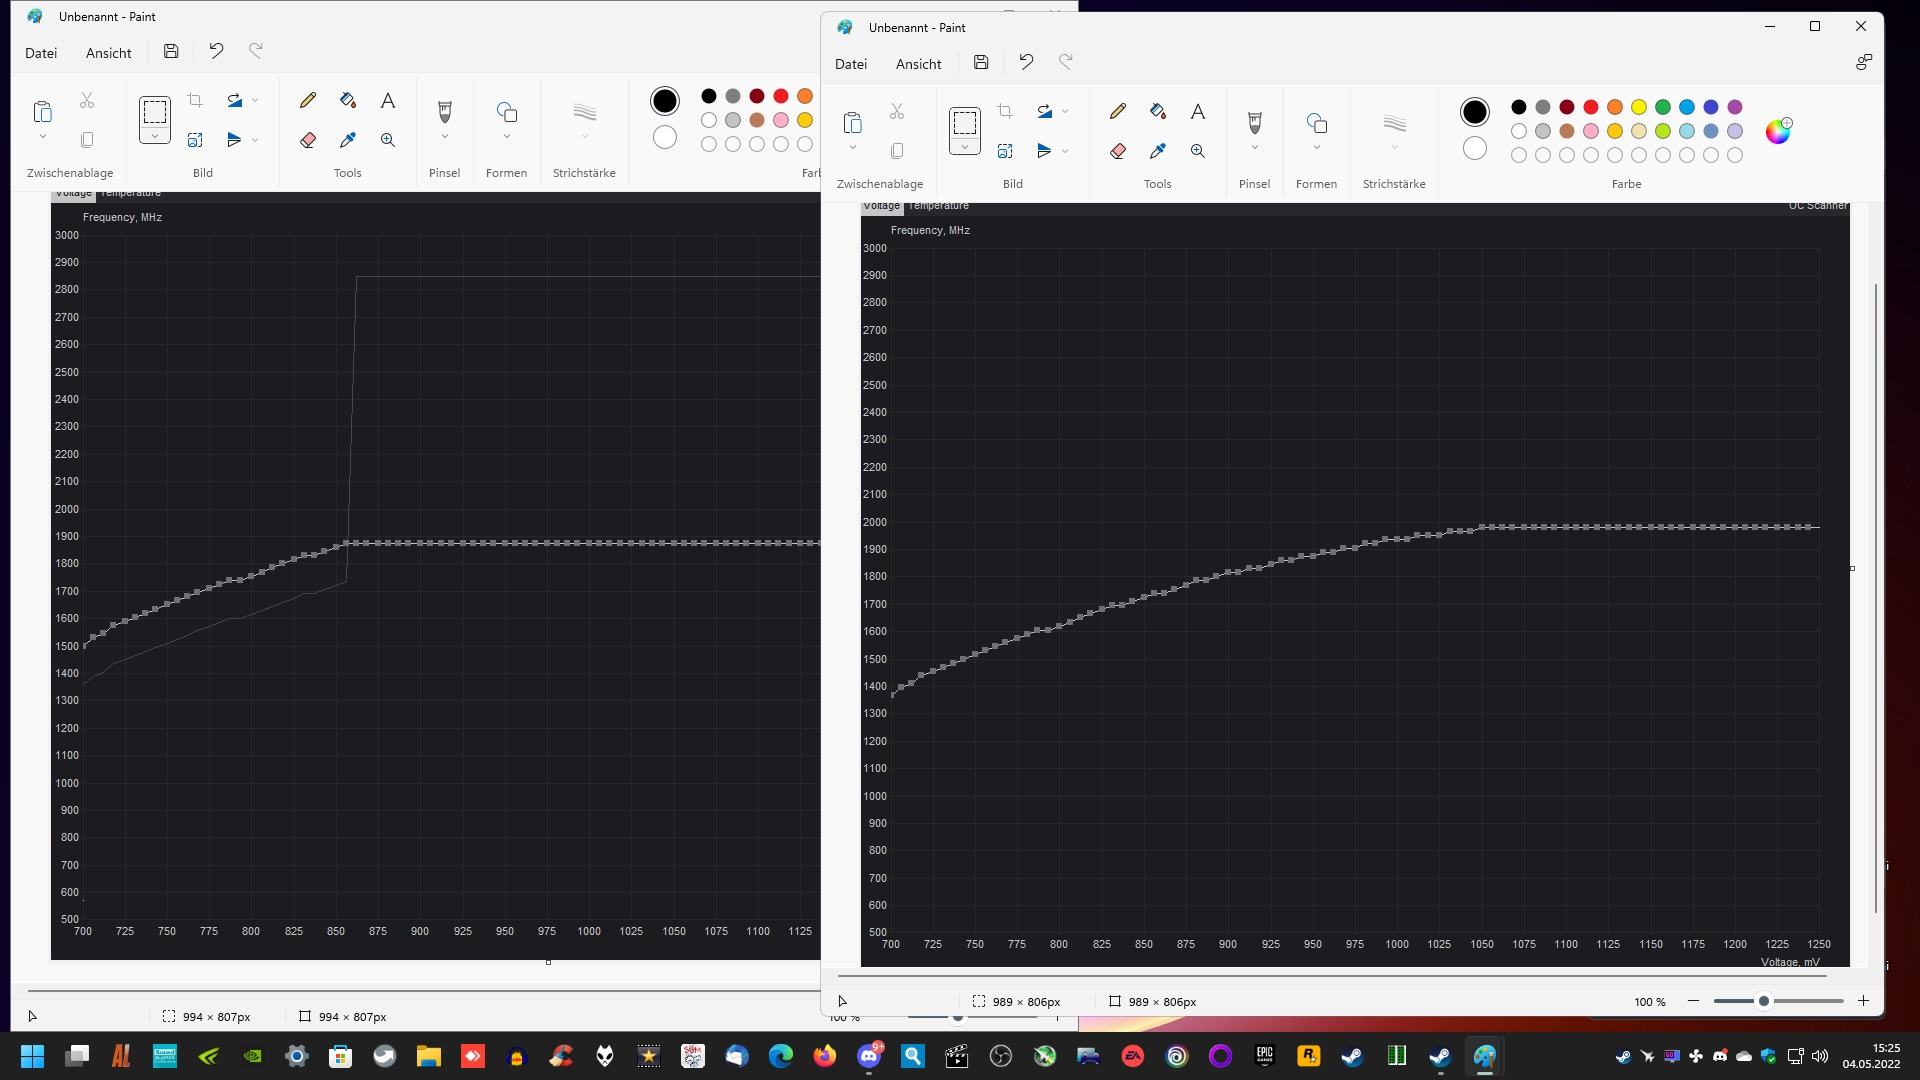Open Windows Start button on taskbar
1920x1080 pixels.
(33, 1056)
